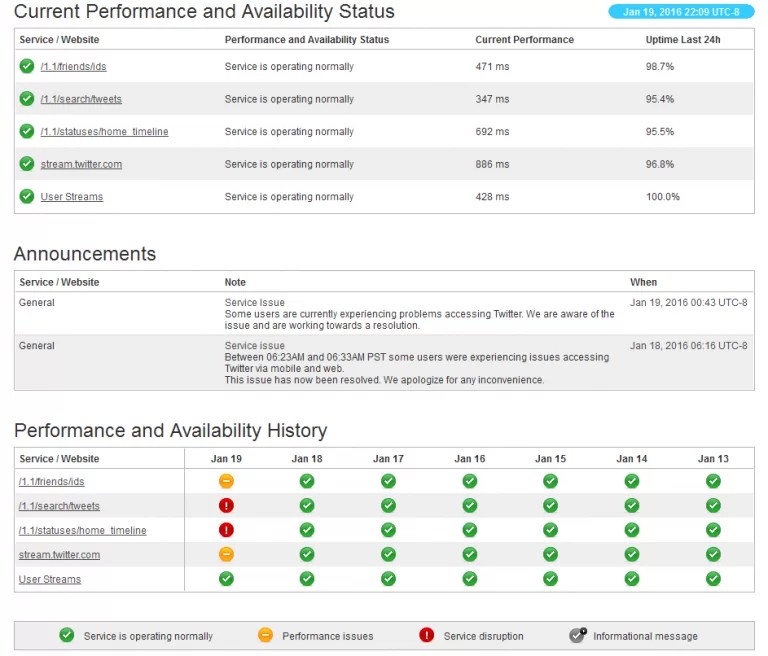The height and width of the screenshot is (656, 768).
Task: Click the Announcements section heading
Action: (x=85, y=254)
